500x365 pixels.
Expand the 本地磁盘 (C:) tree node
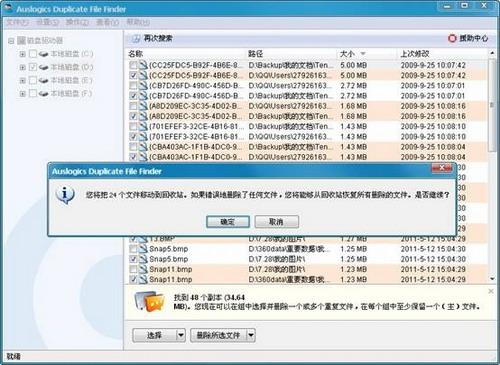(22, 54)
